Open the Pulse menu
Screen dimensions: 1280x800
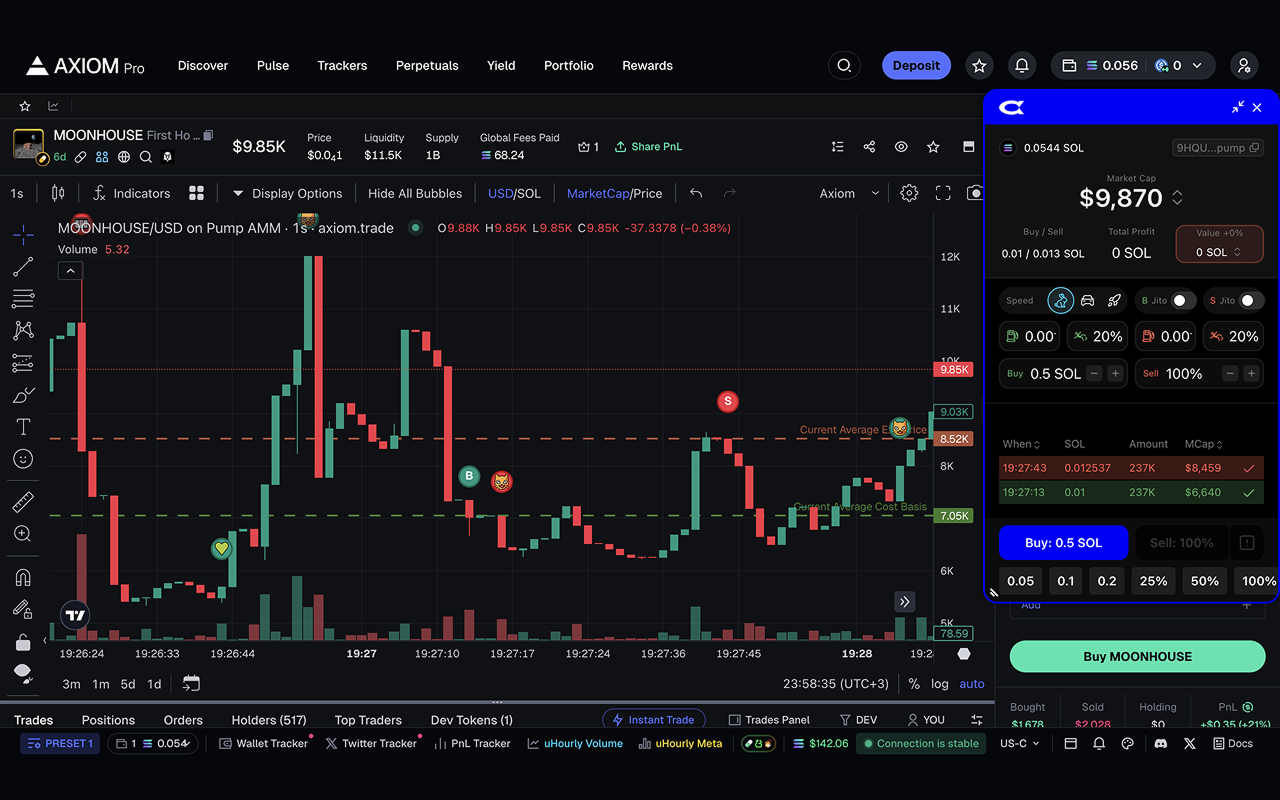point(273,66)
